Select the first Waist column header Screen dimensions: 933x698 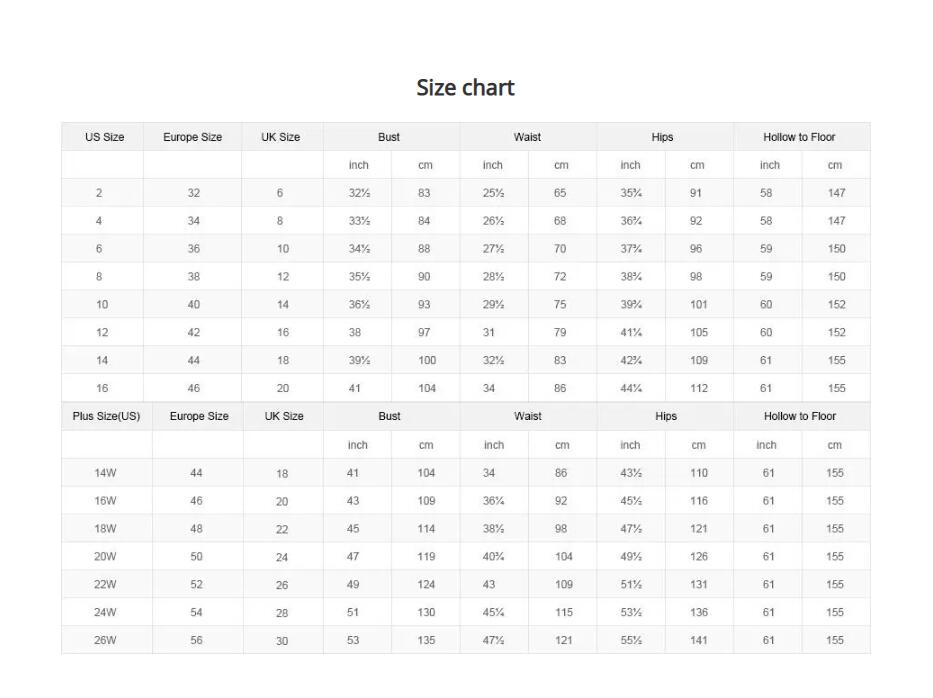click(x=527, y=137)
